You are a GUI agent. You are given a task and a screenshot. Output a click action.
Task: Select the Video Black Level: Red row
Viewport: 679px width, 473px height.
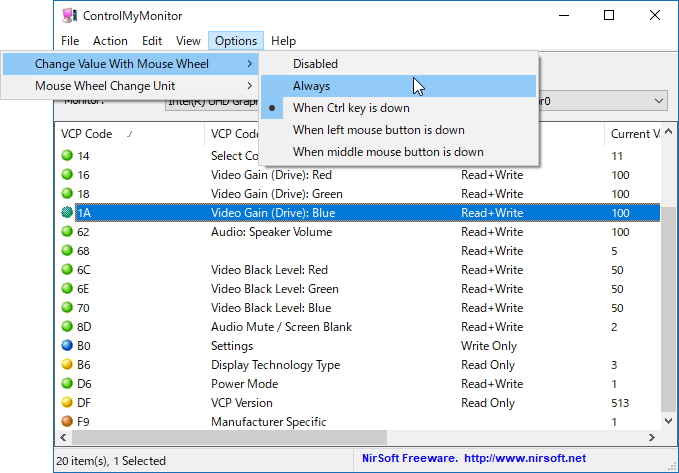click(x=358, y=270)
